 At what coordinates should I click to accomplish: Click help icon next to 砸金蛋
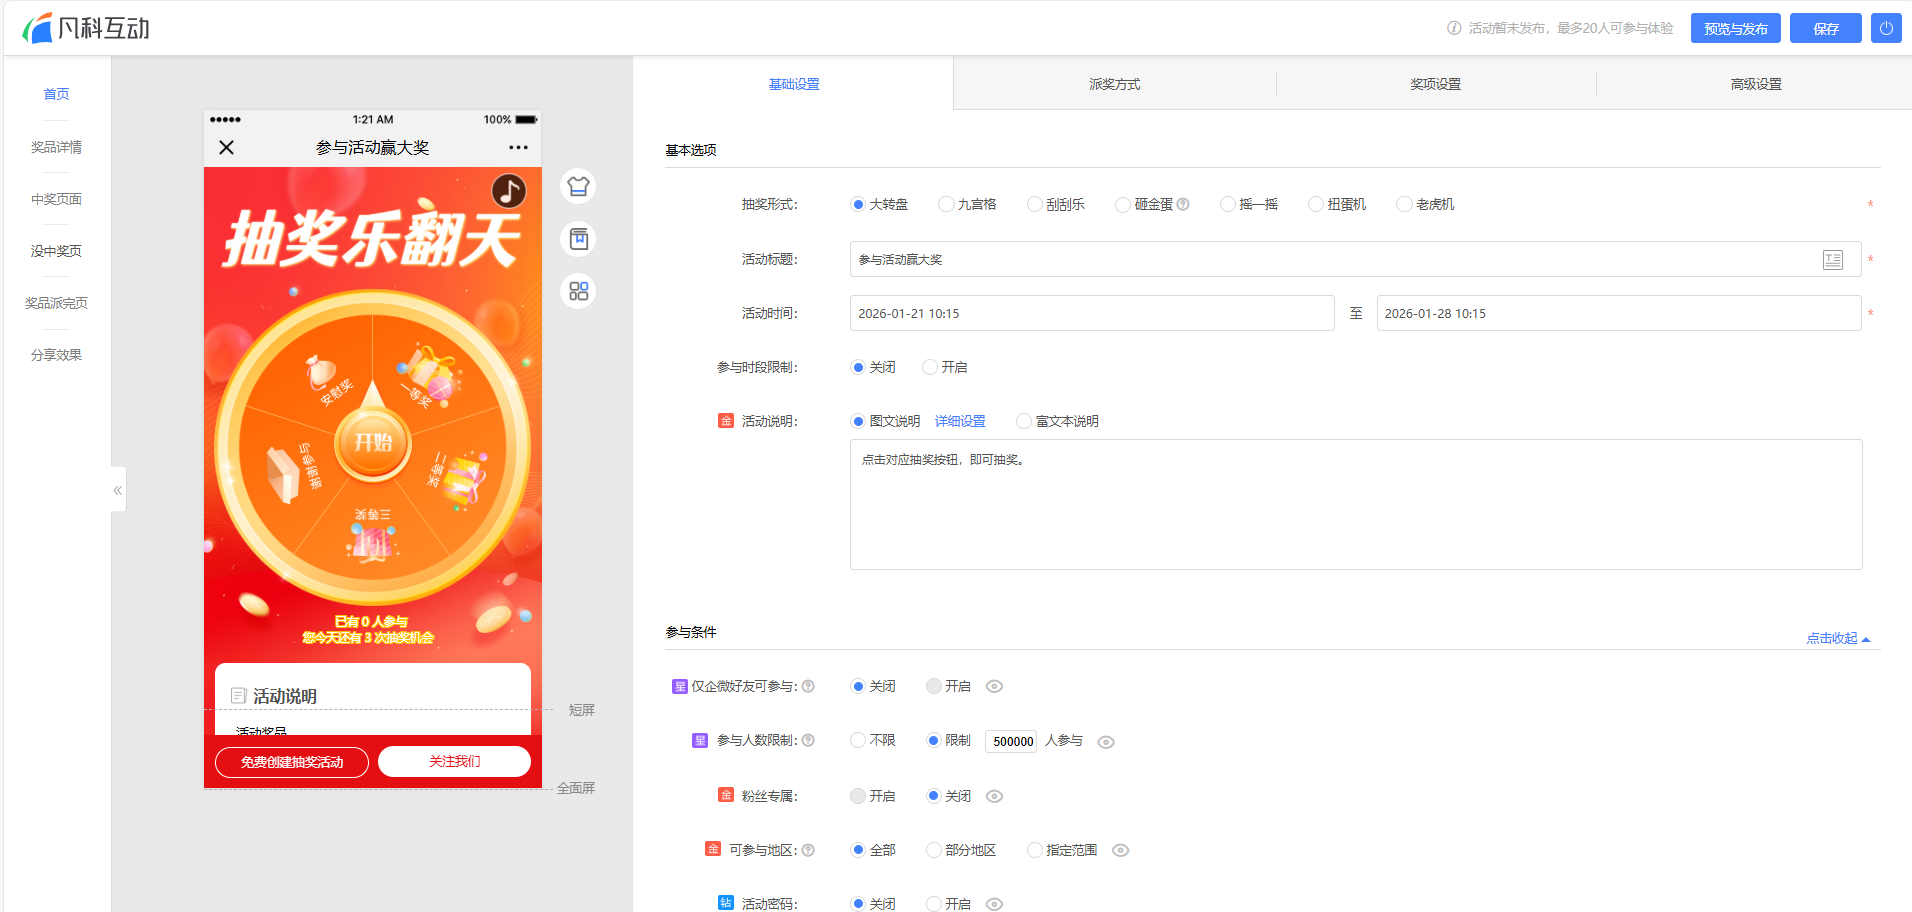1183,204
